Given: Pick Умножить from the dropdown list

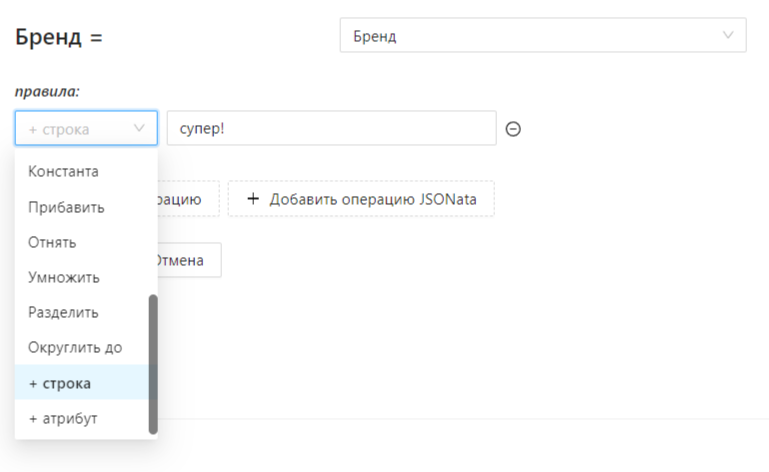Looking at the screenshot, I should pos(64,277).
